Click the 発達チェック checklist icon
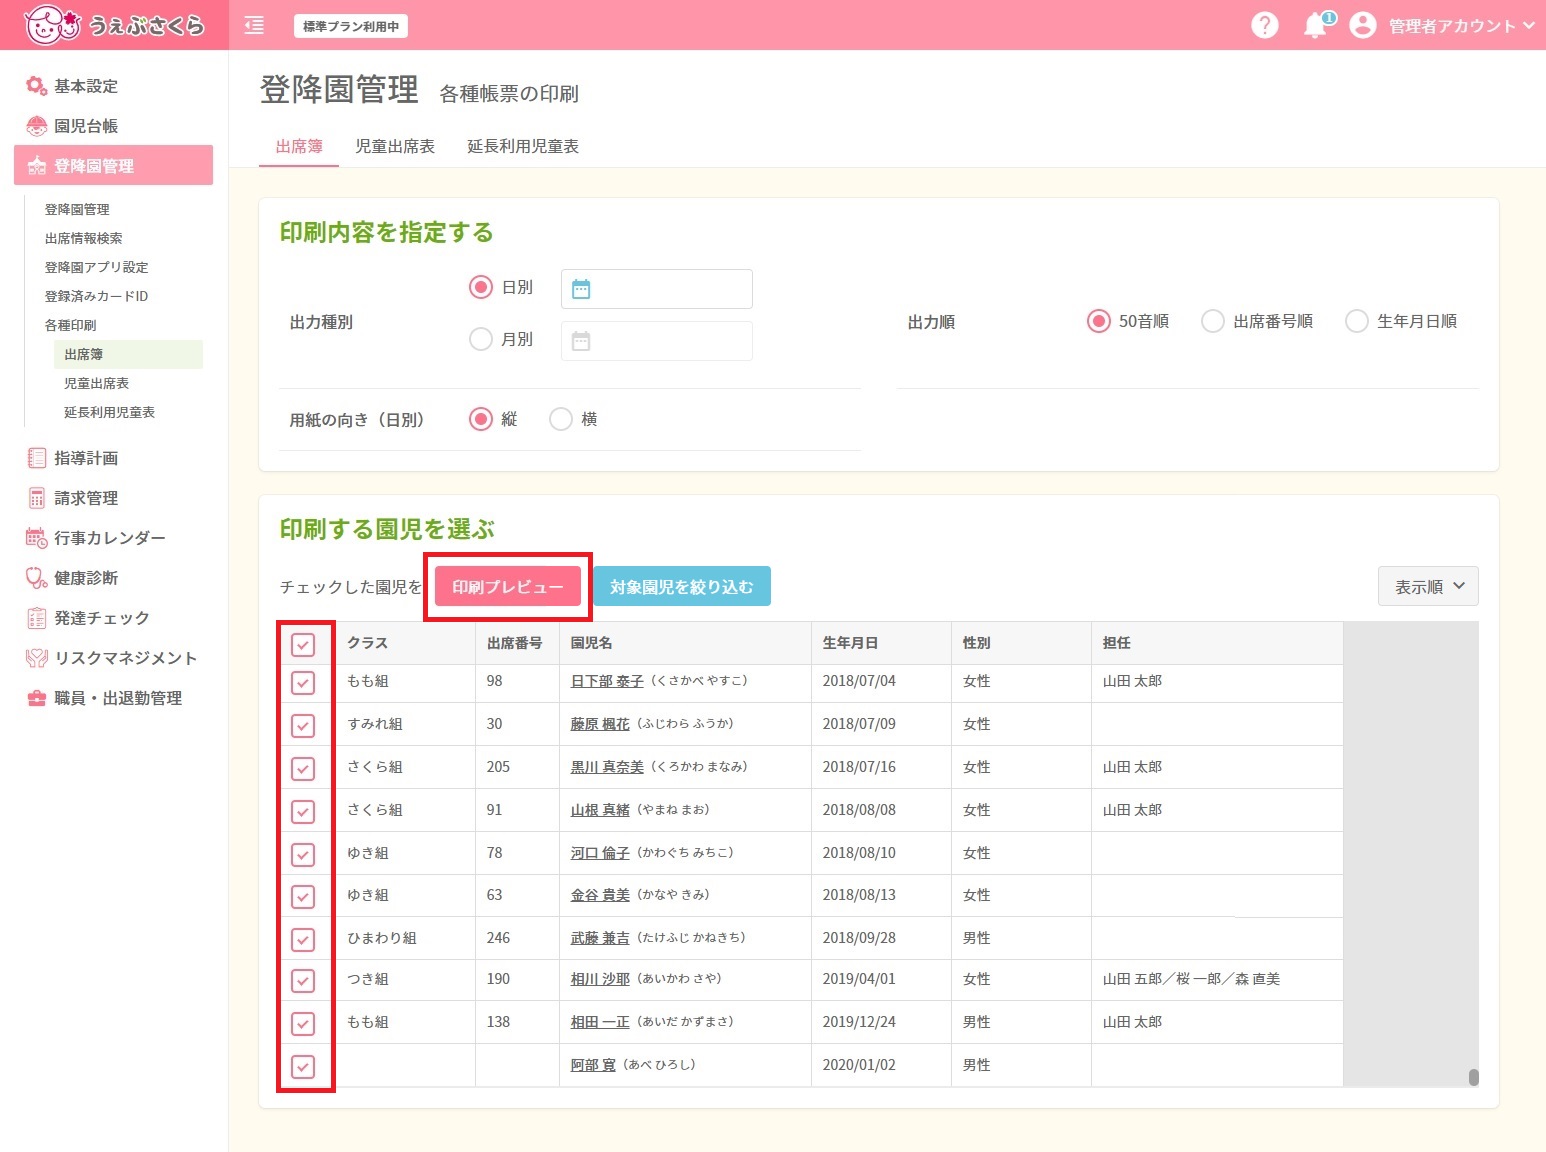 pos(36,618)
